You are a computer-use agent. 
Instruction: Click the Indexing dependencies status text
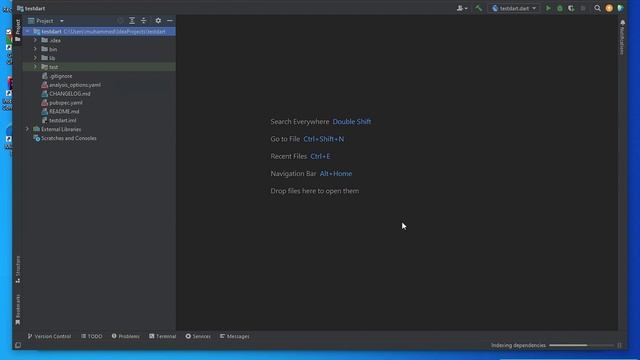[x=518, y=345]
